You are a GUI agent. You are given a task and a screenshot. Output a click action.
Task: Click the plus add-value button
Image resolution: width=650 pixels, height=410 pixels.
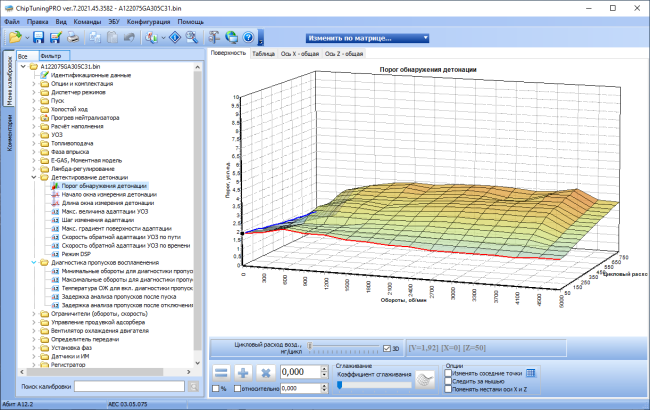click(243, 373)
